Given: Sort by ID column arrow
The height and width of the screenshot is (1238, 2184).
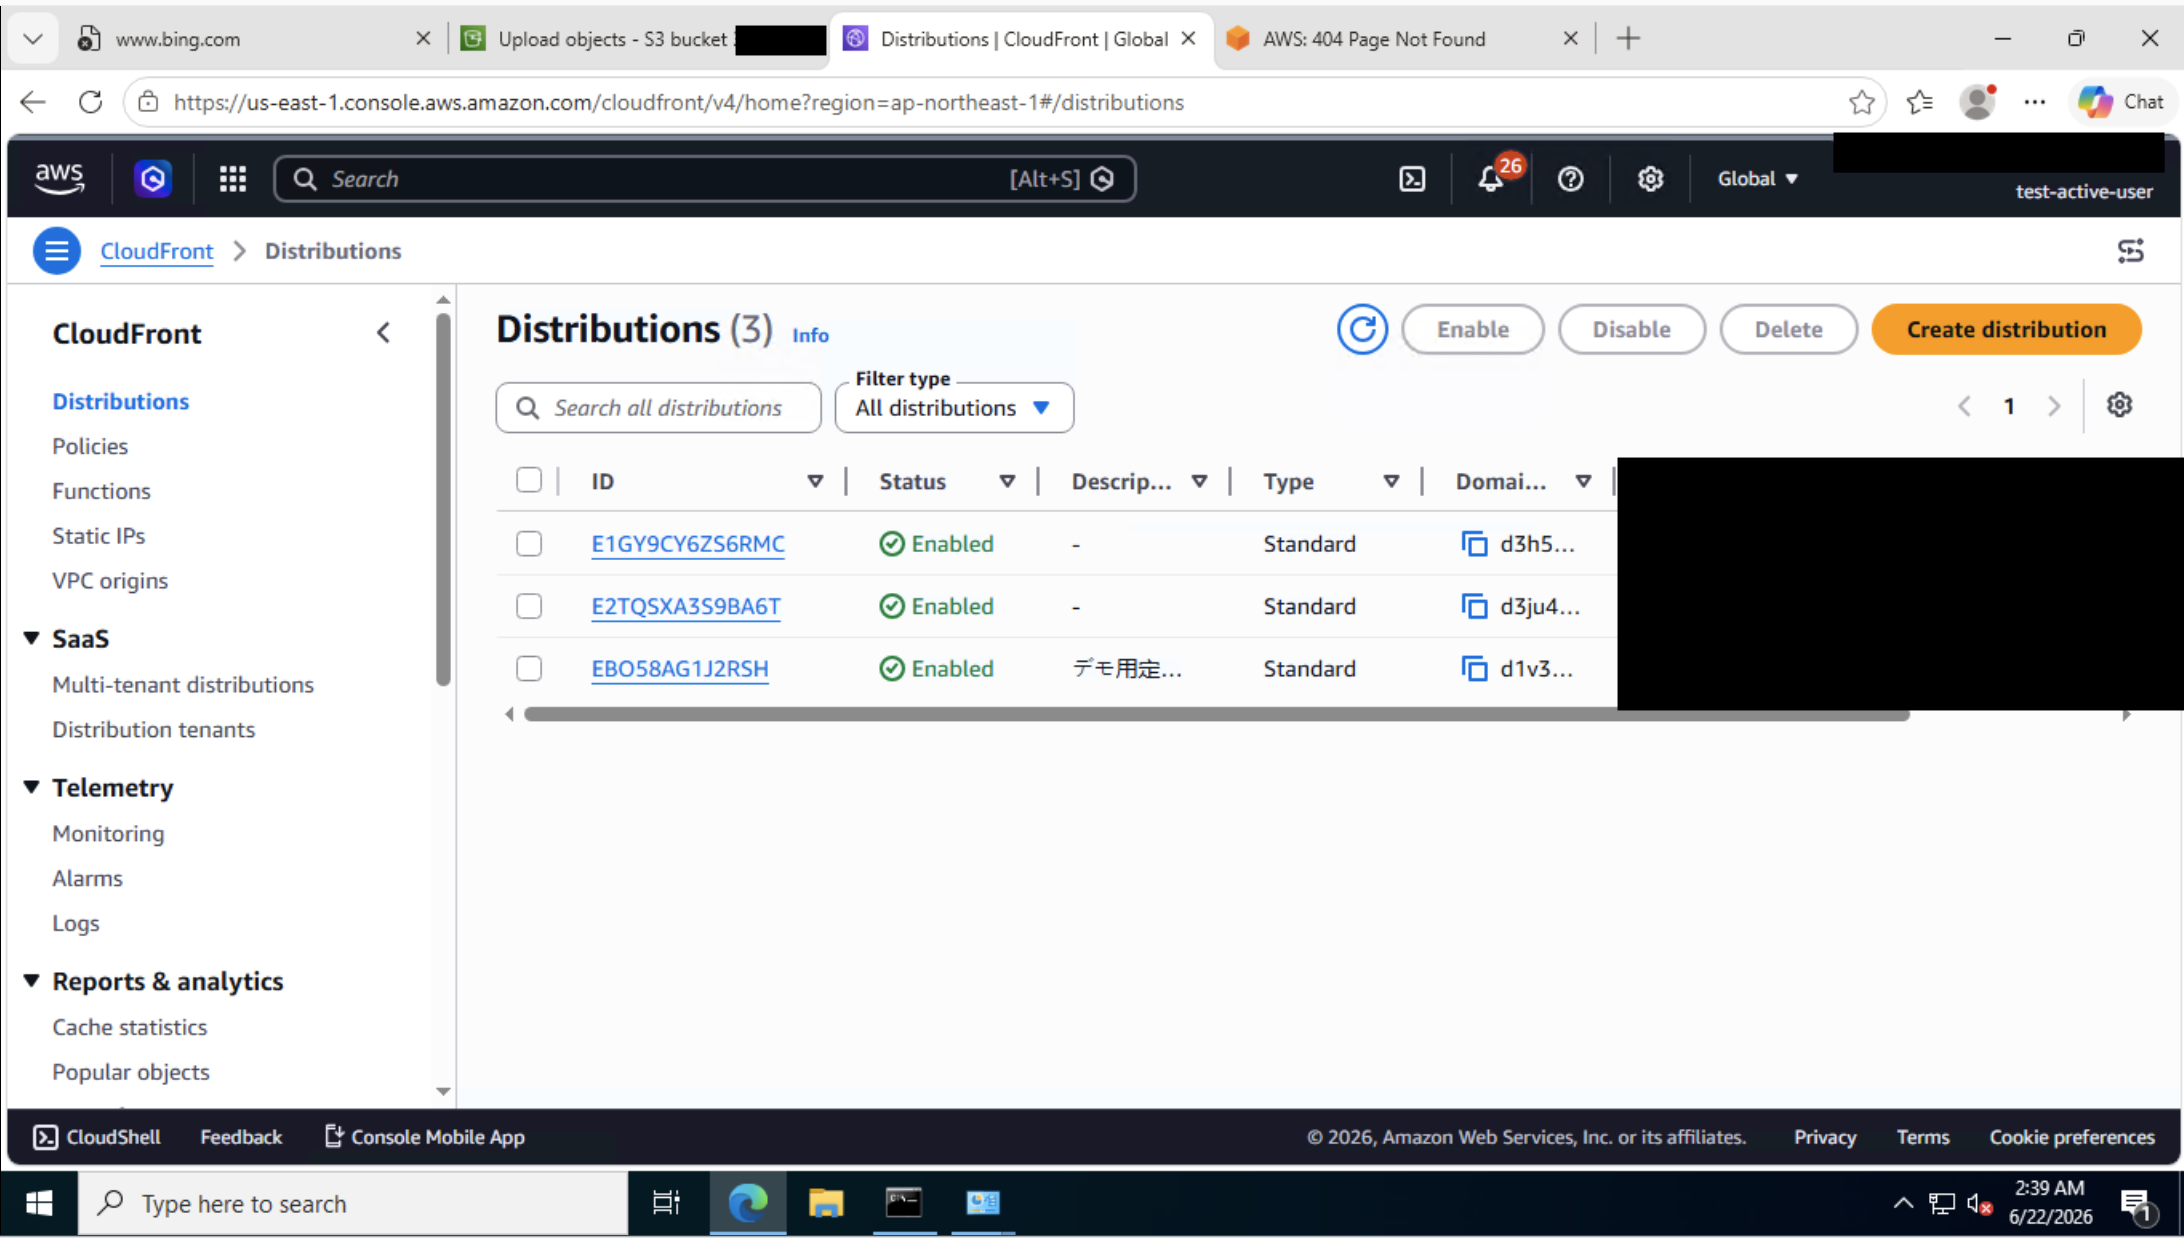Looking at the screenshot, I should pos(815,481).
